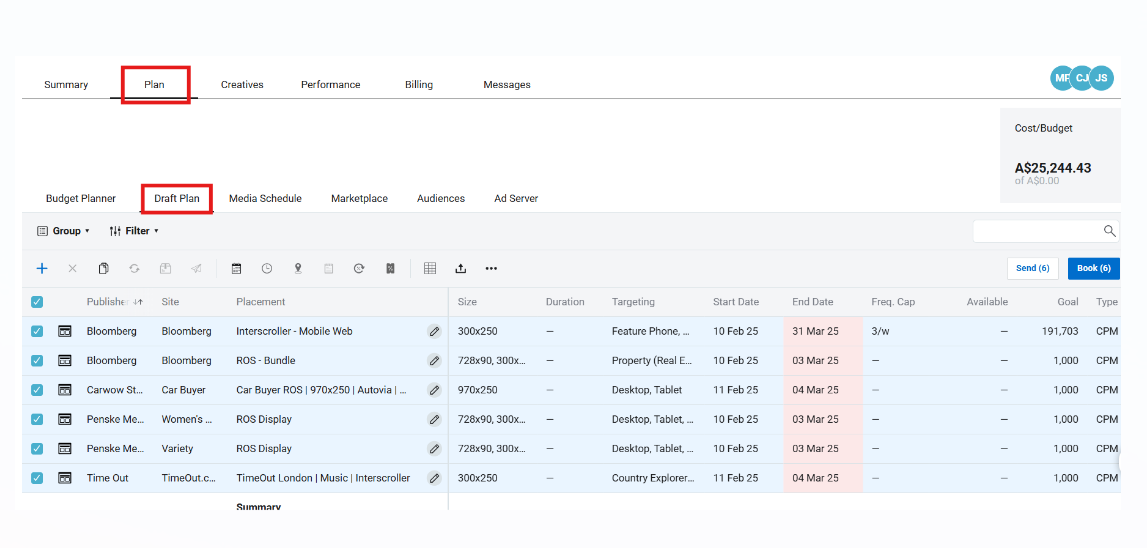Click the Book (6) button
Screen dimensions: 1147x548
[x=1093, y=268]
